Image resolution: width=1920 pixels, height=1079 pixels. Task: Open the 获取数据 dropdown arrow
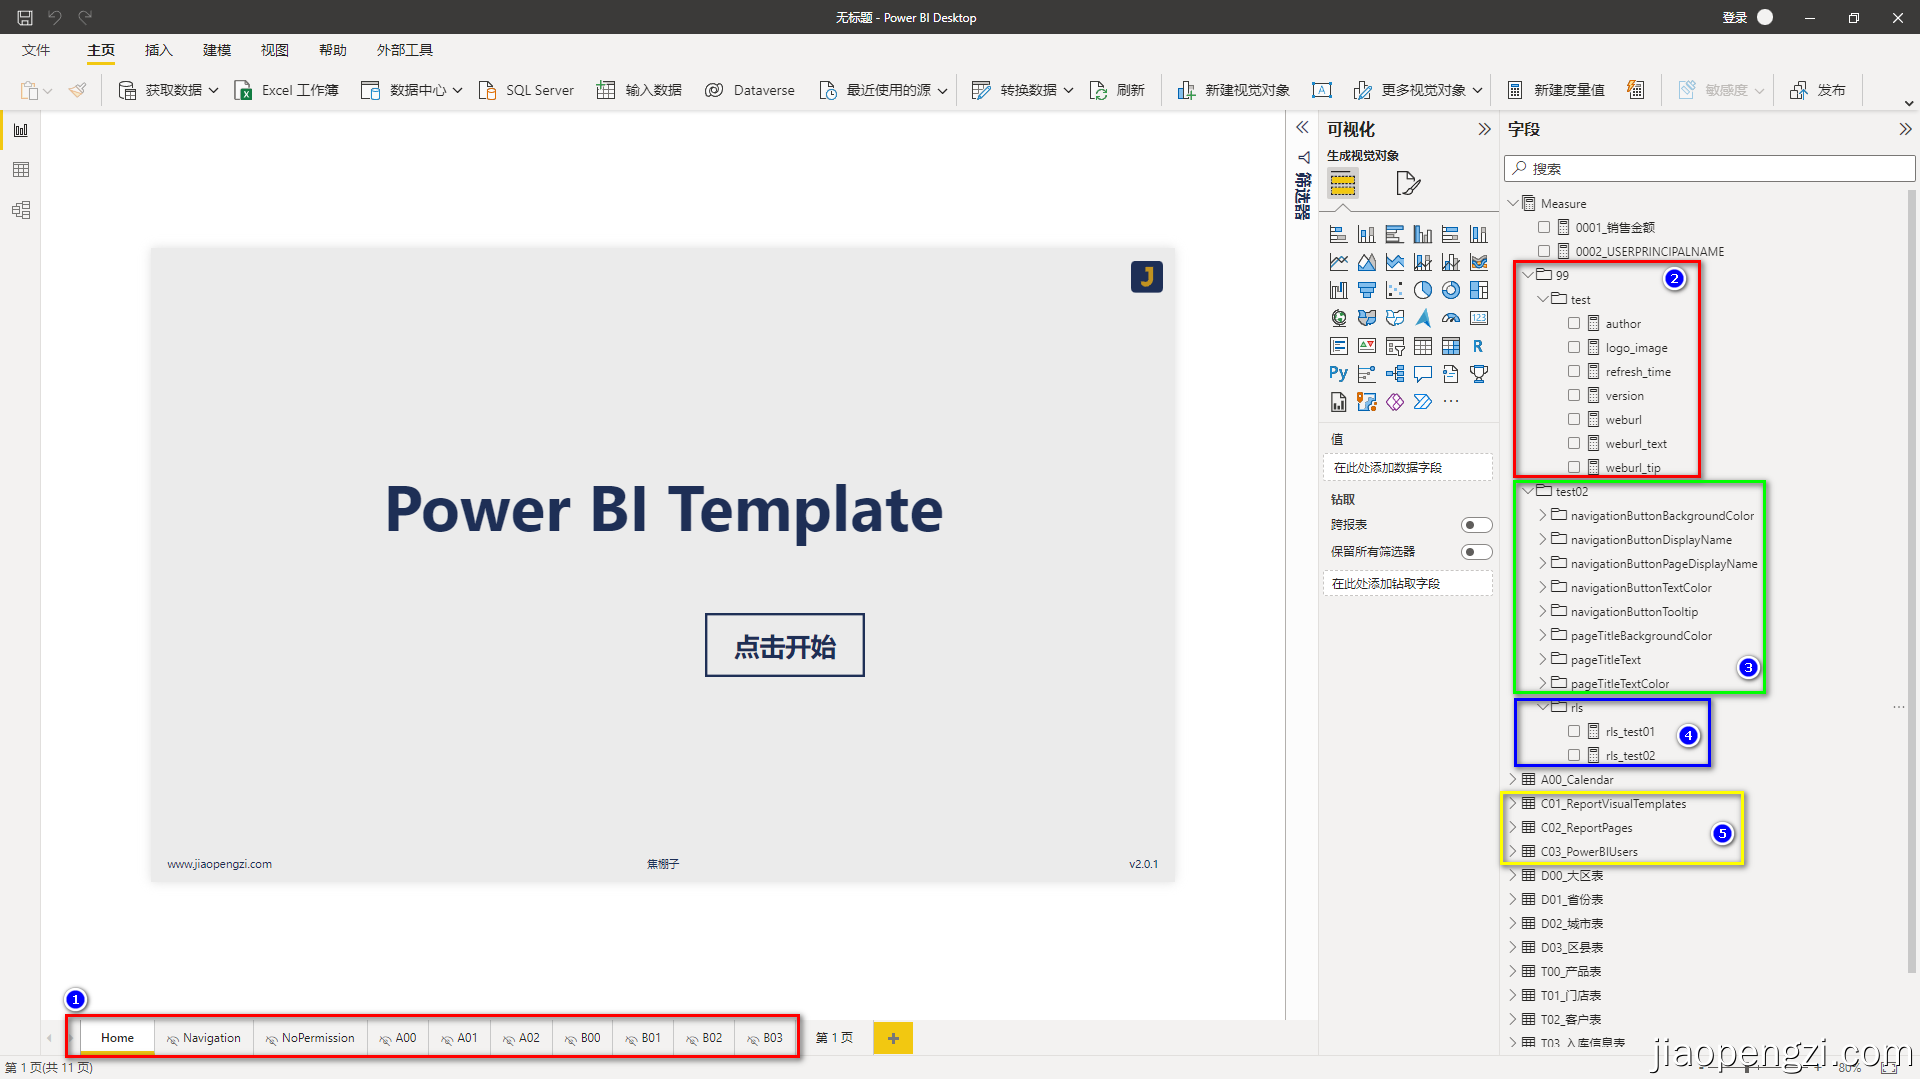[213, 90]
